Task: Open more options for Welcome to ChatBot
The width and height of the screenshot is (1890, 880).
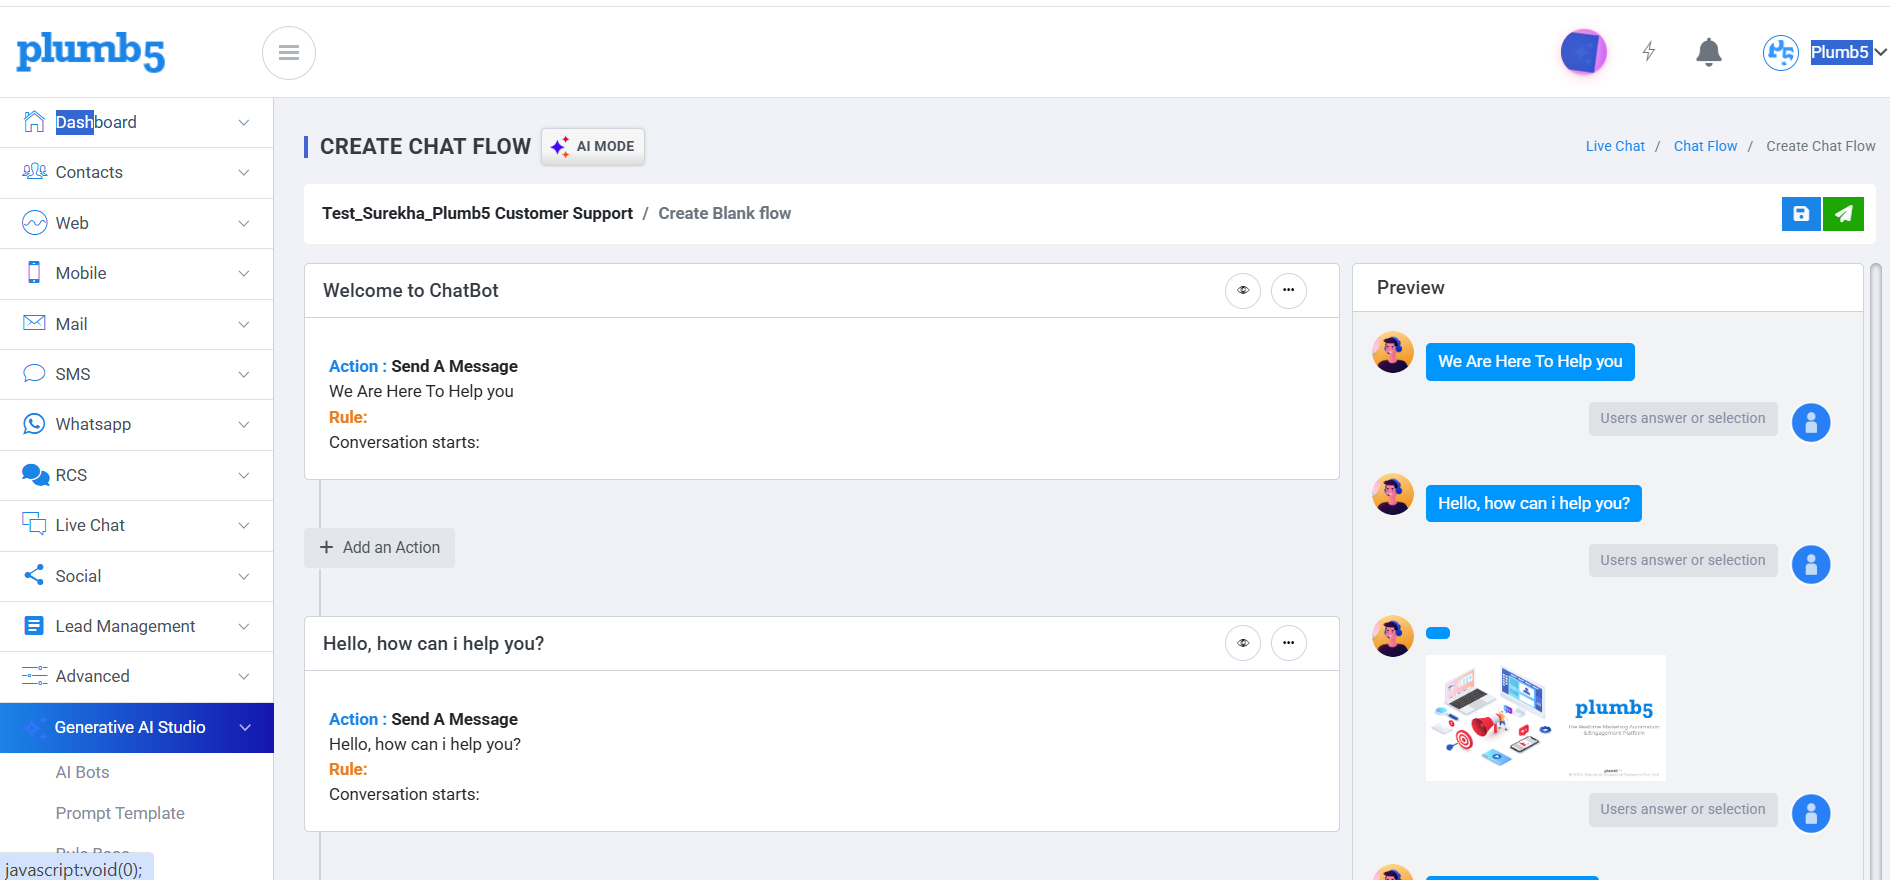Action: pyautogui.click(x=1288, y=290)
